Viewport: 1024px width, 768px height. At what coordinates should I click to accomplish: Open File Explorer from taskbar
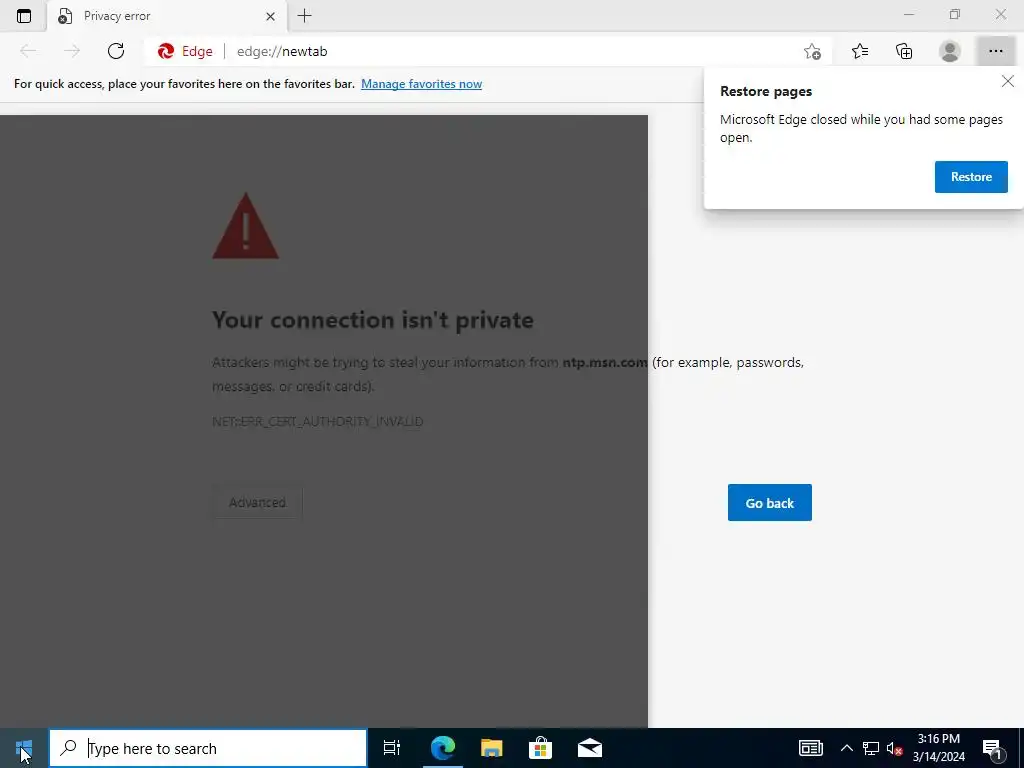coord(491,748)
